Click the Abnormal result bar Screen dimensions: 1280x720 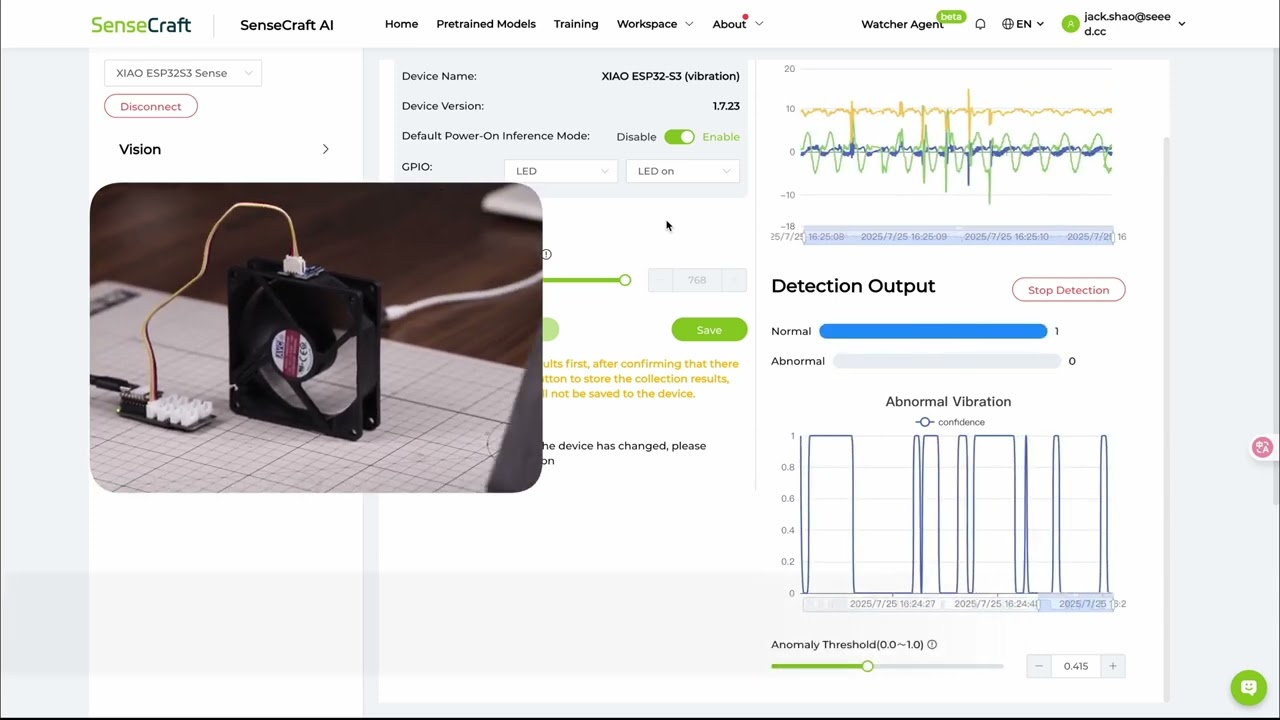coord(946,361)
